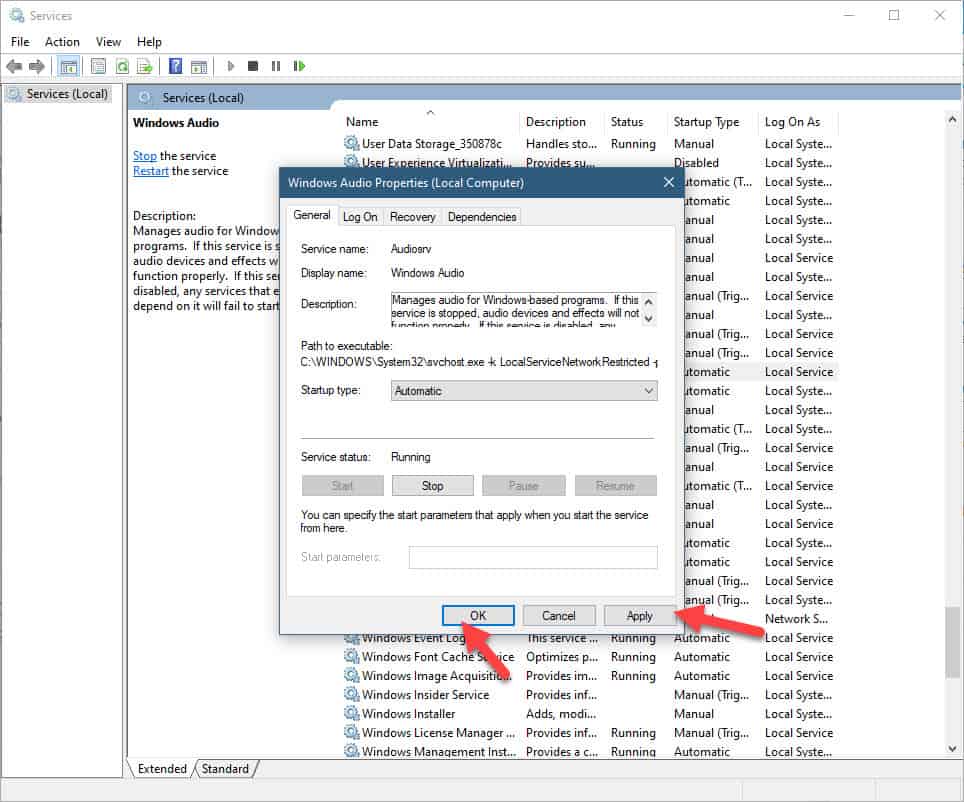The height and width of the screenshot is (802, 964).
Task: Click Services app icon in title bar
Action: point(17,15)
